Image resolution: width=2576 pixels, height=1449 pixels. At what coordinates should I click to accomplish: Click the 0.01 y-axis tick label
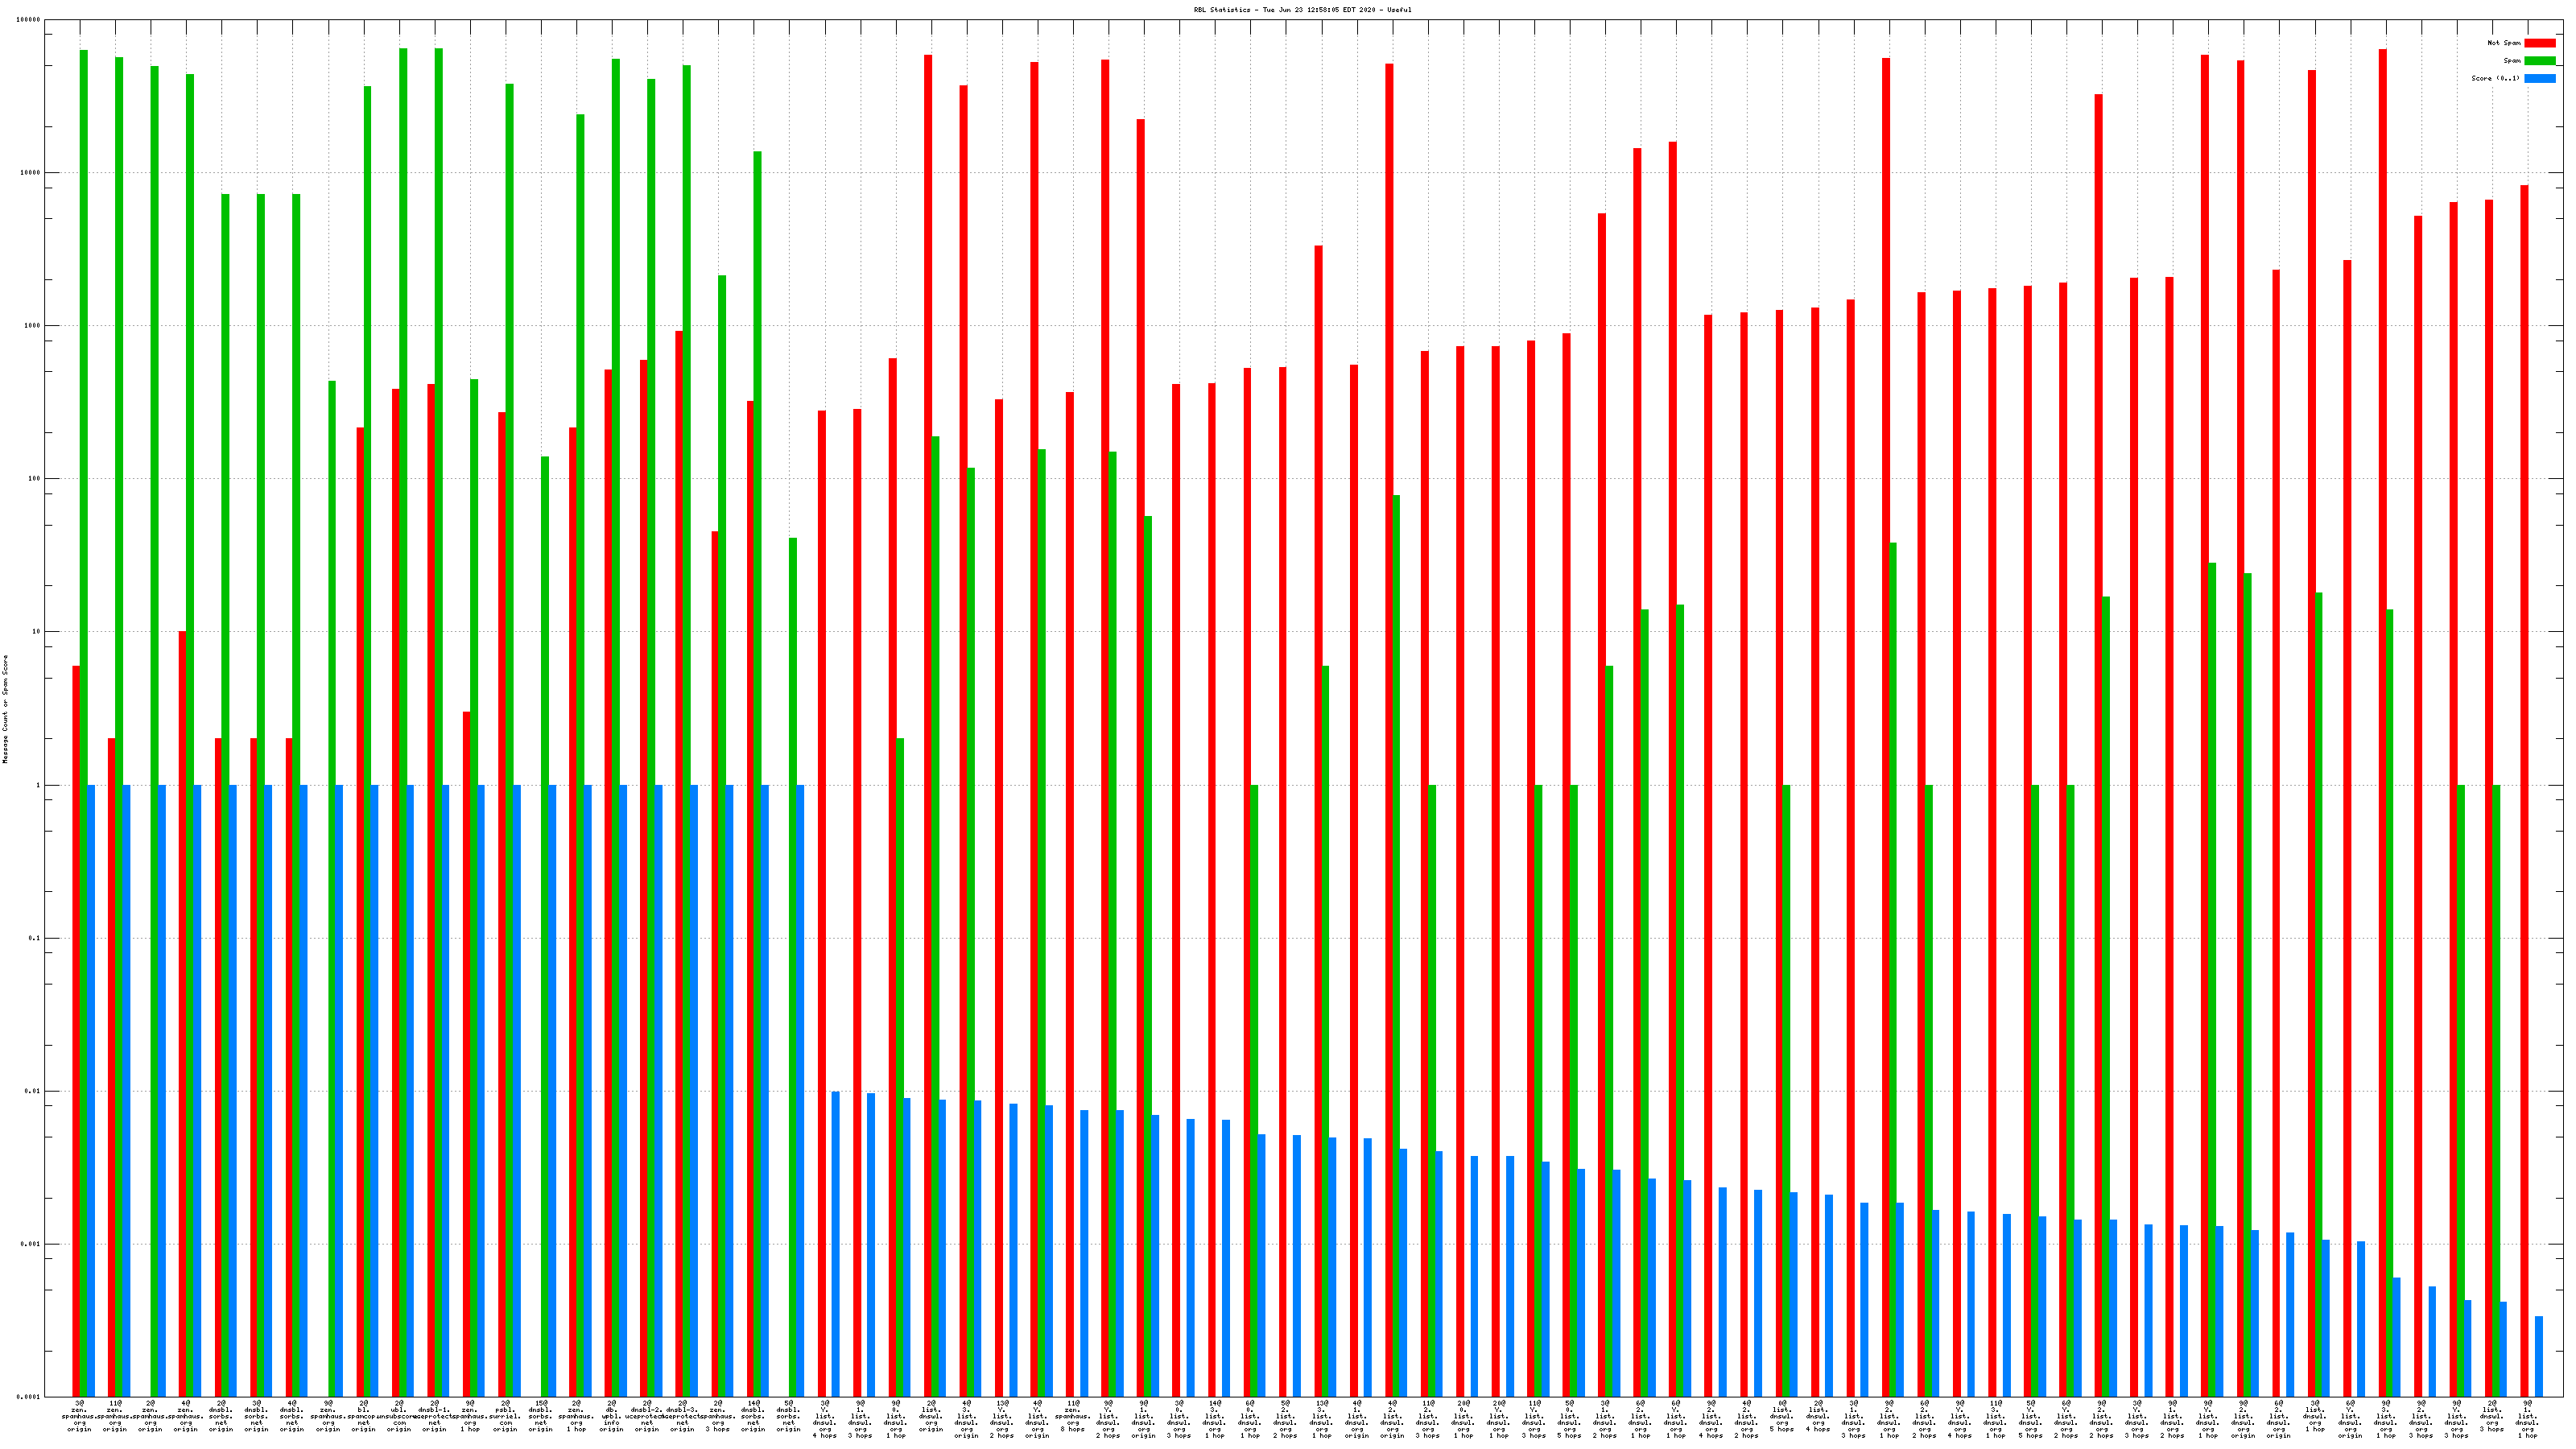coord(34,1091)
